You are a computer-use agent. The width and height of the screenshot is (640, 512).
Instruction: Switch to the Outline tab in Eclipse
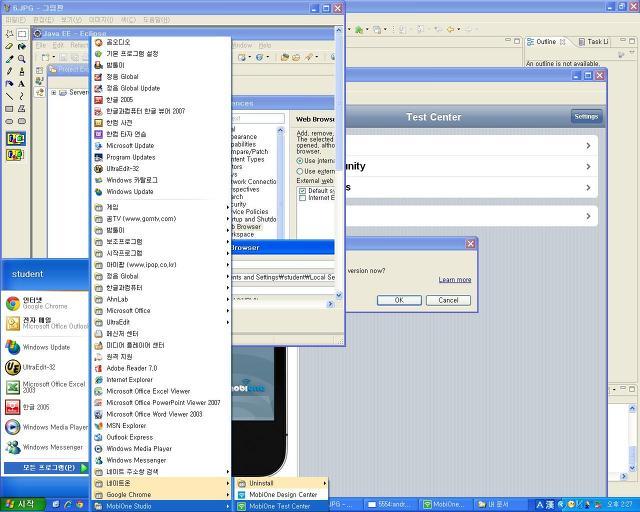[546, 42]
